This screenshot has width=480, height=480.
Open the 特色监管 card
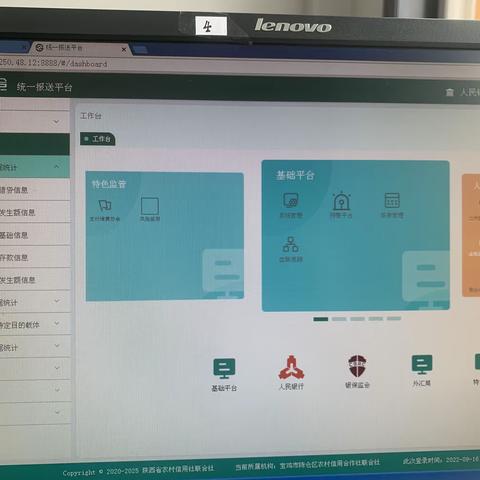165,236
